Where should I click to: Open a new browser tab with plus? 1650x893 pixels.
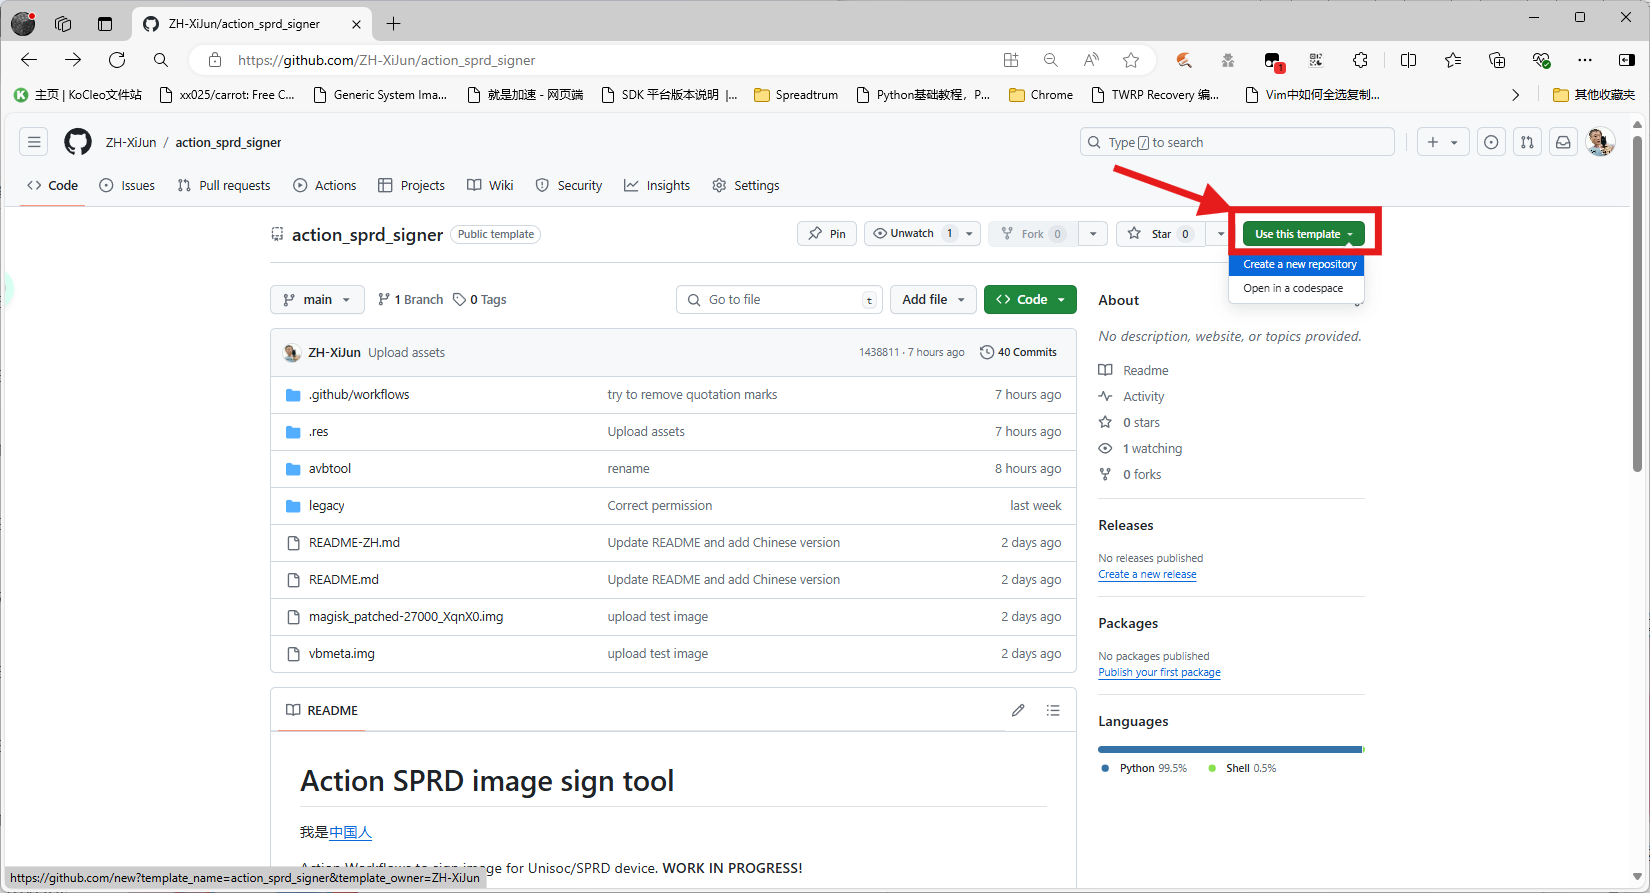pos(394,24)
